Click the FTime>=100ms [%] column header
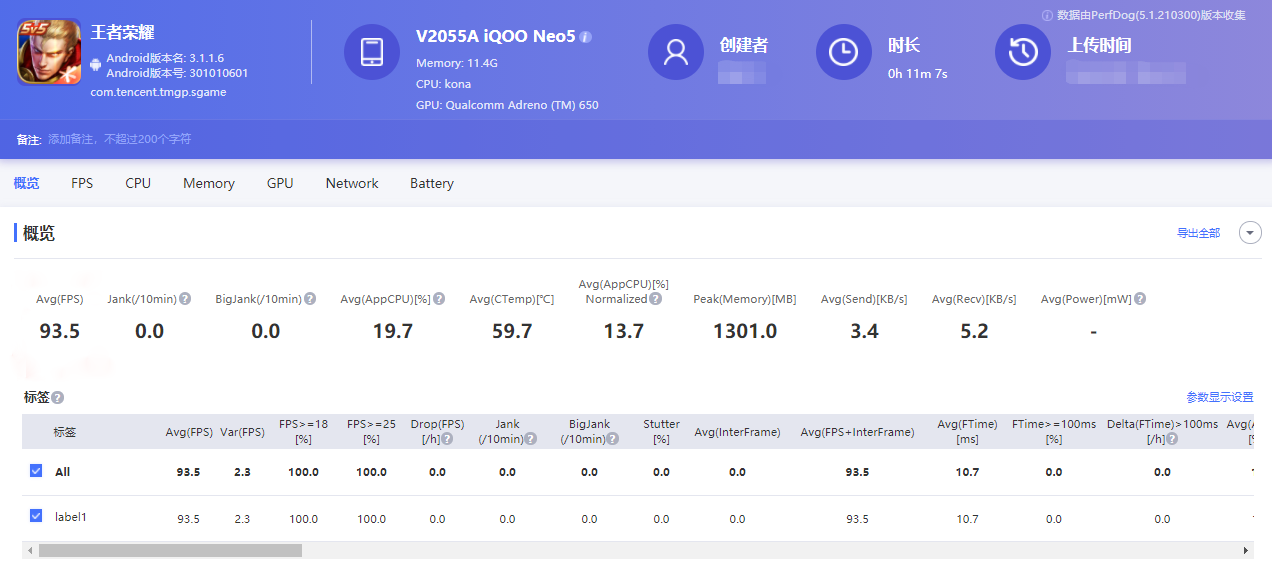 click(x=1054, y=431)
